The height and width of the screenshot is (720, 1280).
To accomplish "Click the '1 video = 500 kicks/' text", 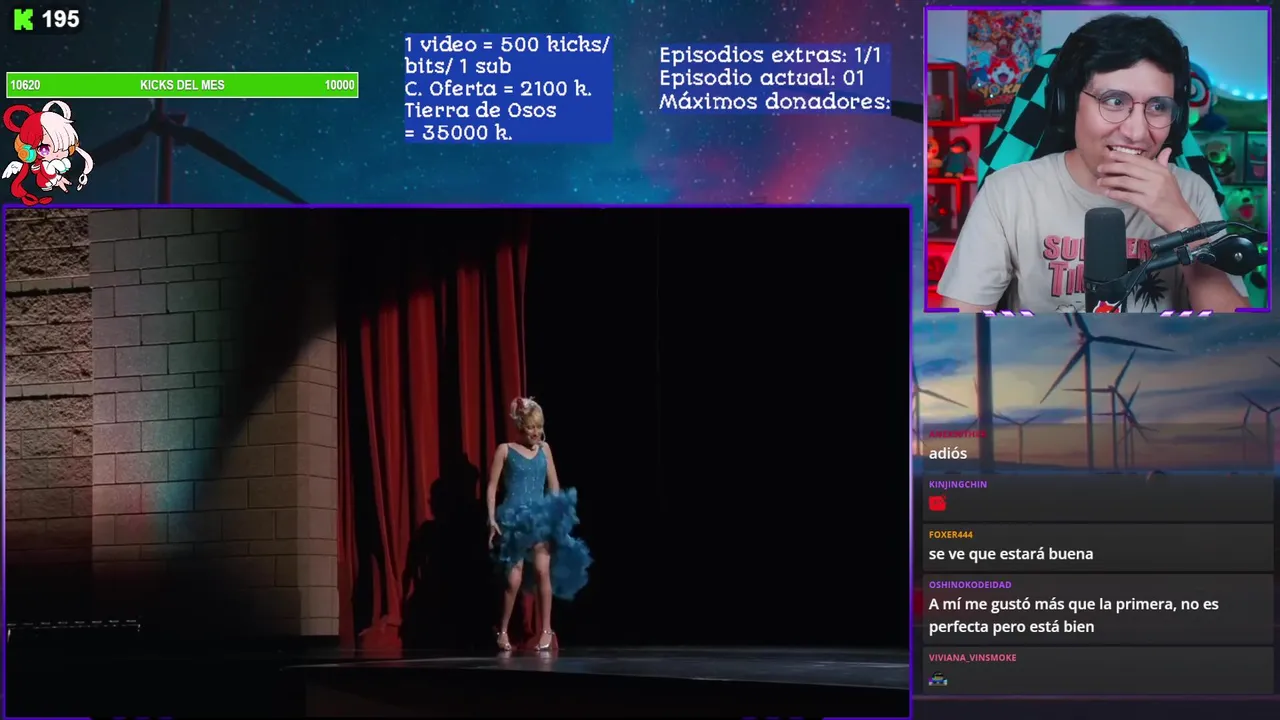I will (x=507, y=45).
